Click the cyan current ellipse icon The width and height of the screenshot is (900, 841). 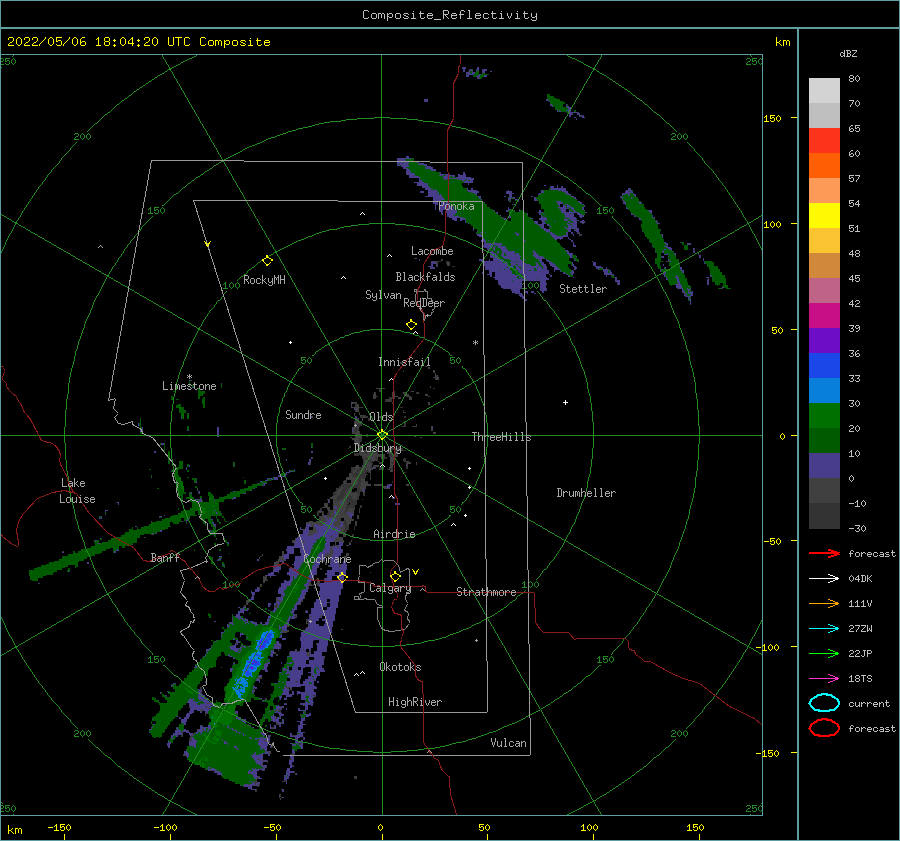point(824,703)
